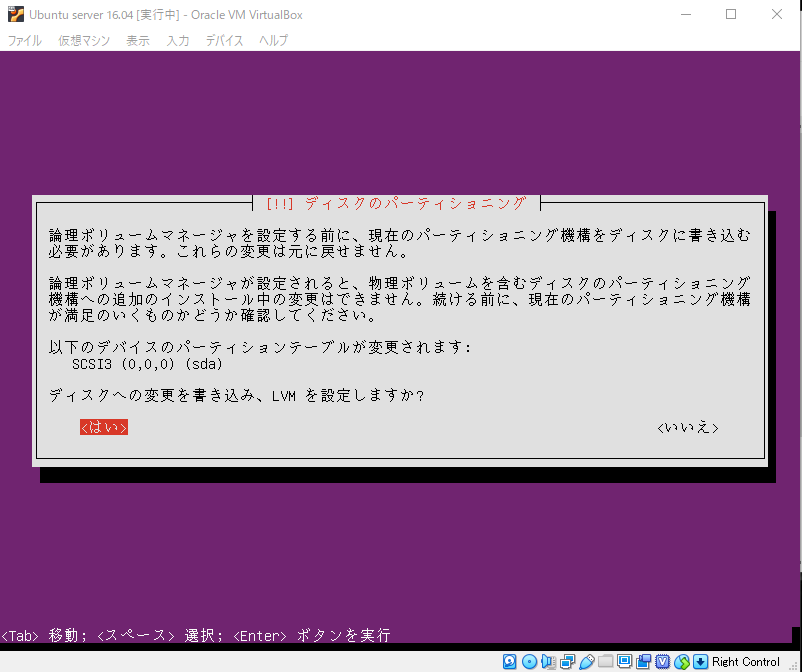Click the shared folders icon

[x=607, y=661]
